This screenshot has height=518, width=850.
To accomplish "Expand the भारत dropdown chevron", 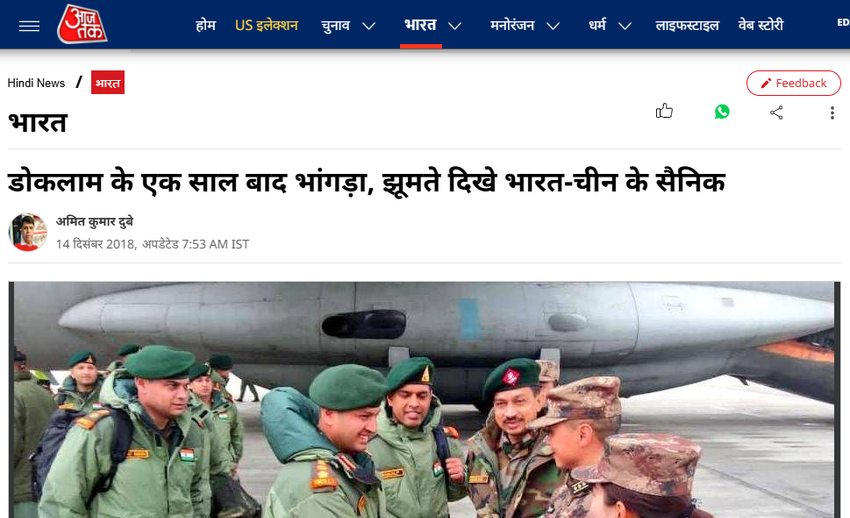I will (x=455, y=26).
